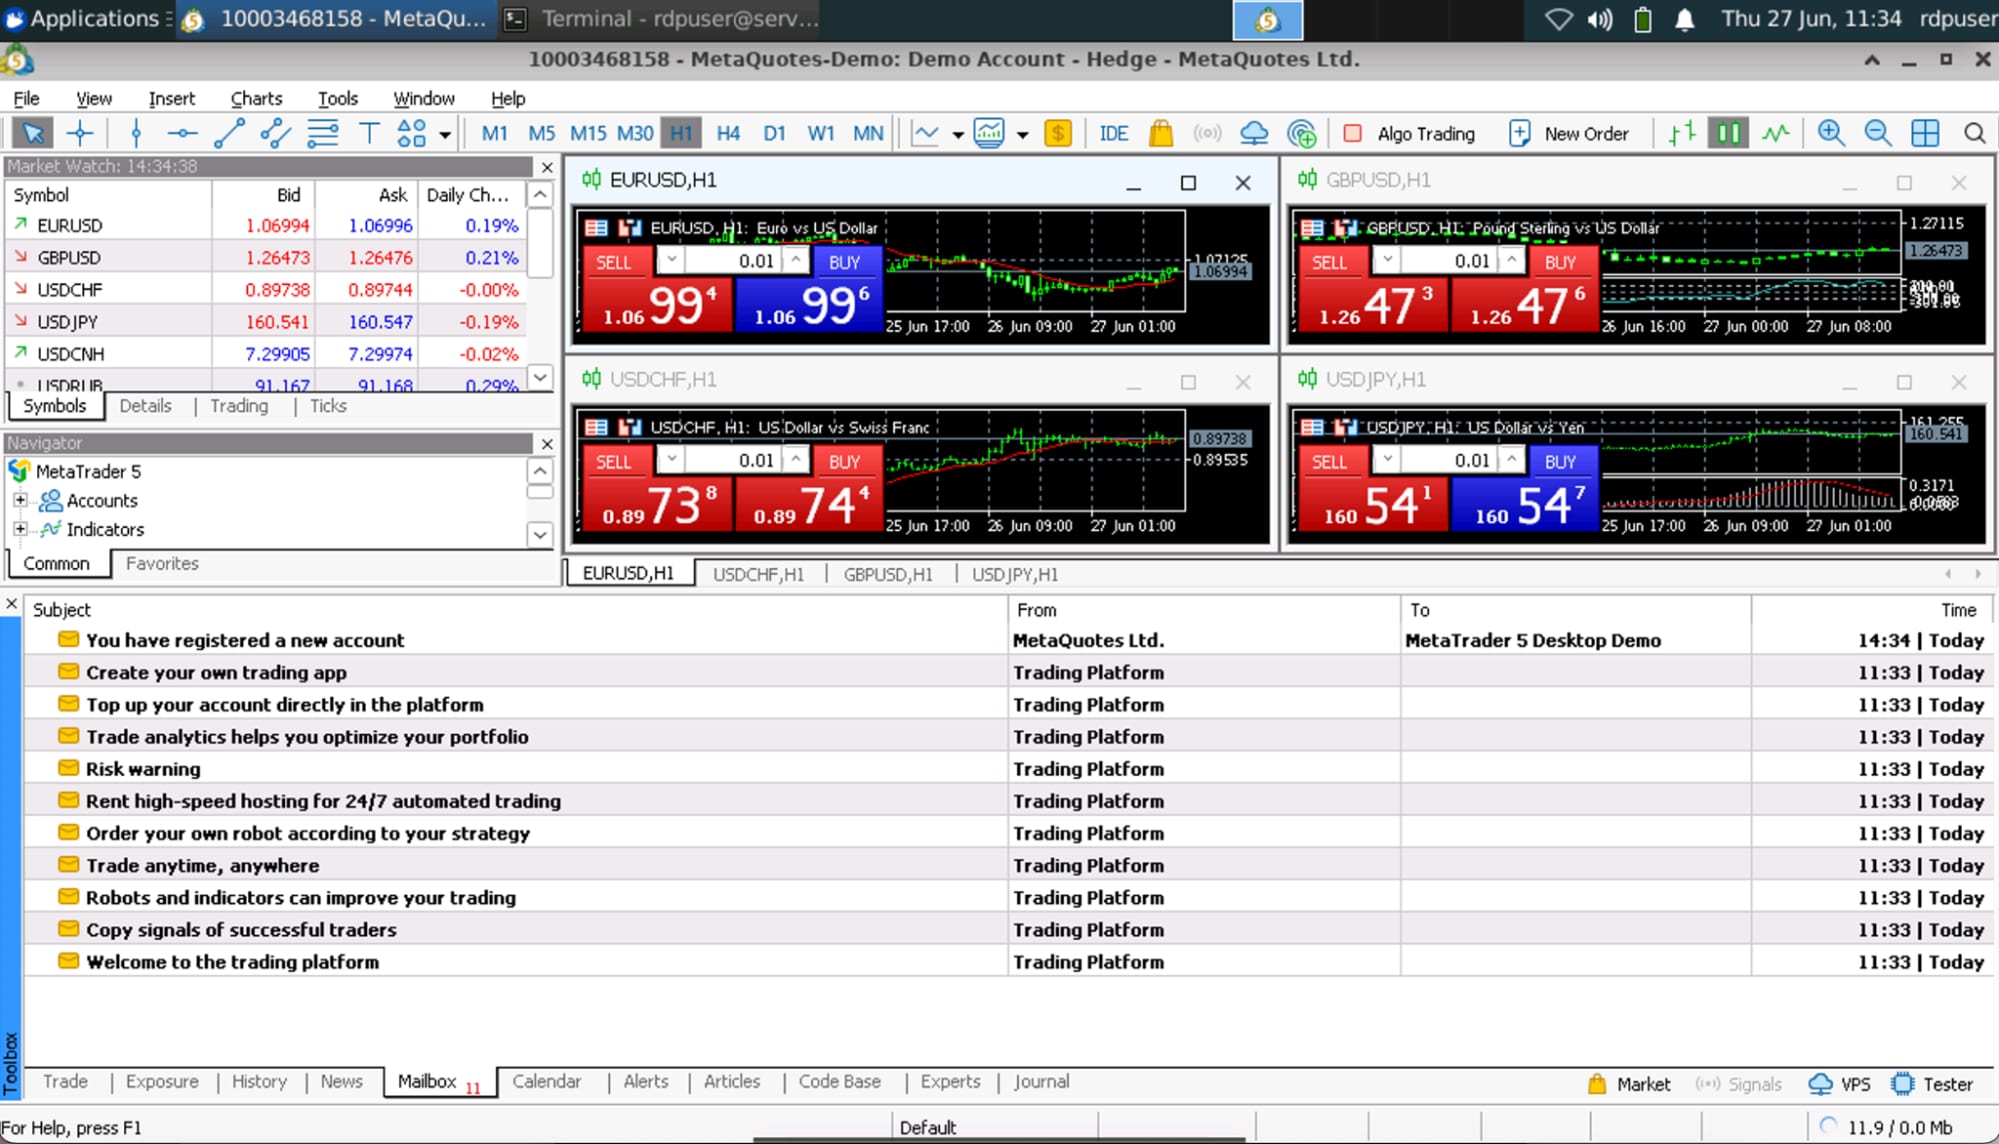Open the chart type dropdown
The image size is (1999, 1144).
[957, 132]
